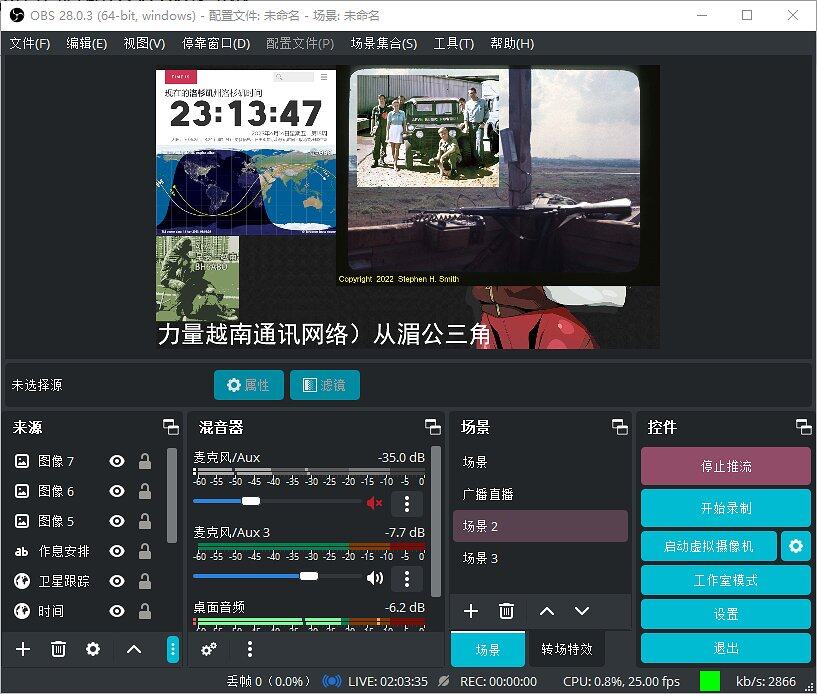Open virtual camera settings gear
The width and height of the screenshot is (817, 694).
(796, 546)
